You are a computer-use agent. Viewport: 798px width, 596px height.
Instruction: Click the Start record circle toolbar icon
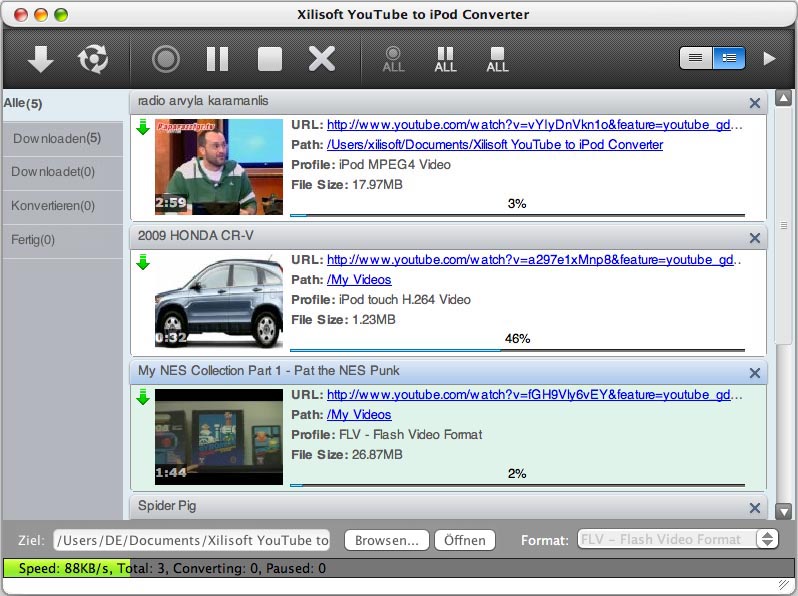[166, 59]
